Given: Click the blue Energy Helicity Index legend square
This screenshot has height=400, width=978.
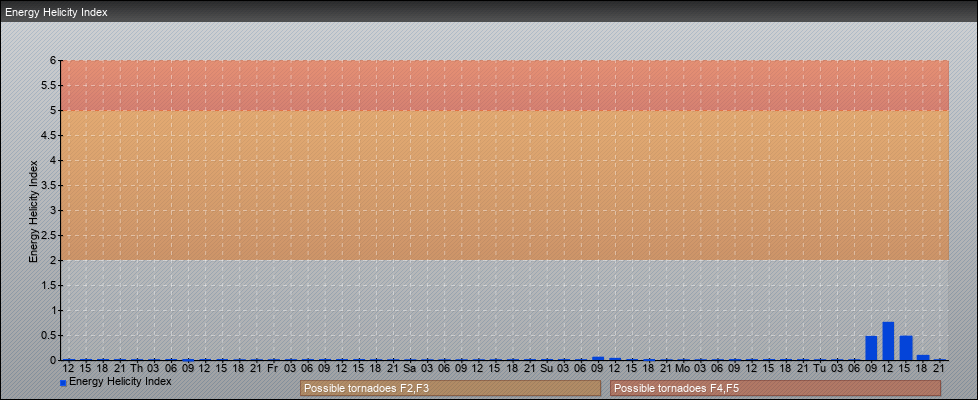Looking at the screenshot, I should coord(63,383).
